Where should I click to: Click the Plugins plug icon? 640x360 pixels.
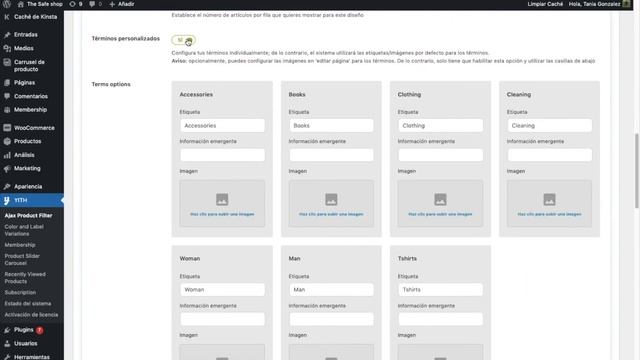tap(7, 330)
